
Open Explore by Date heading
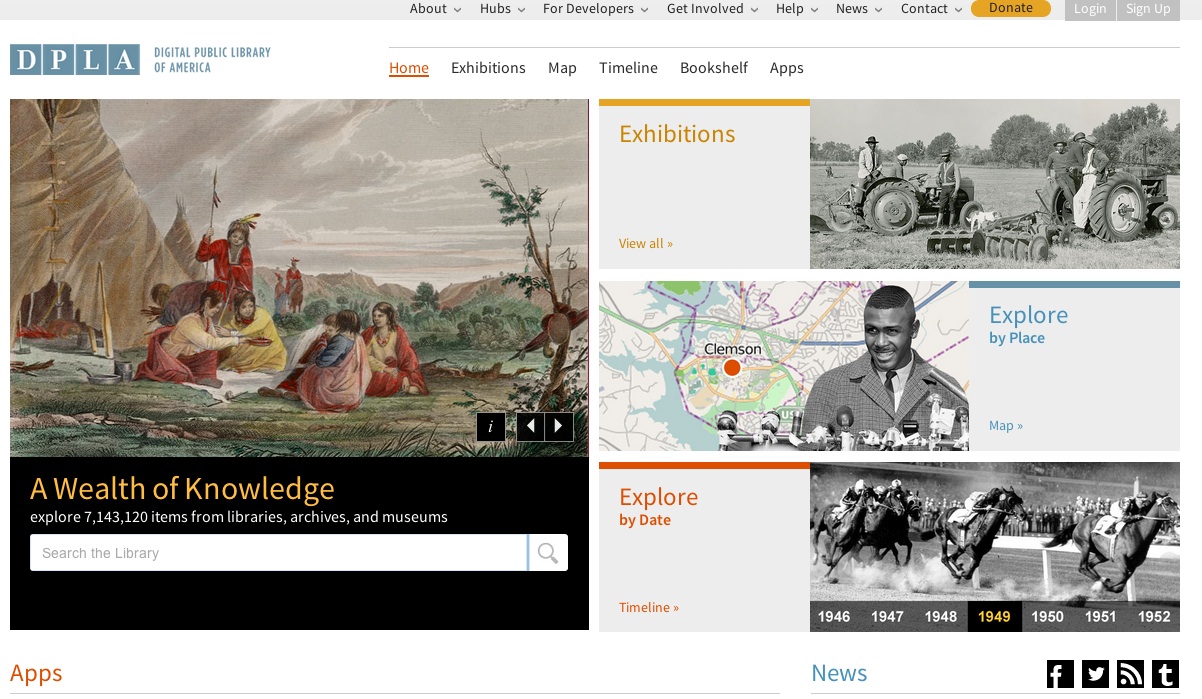pyautogui.click(x=658, y=506)
